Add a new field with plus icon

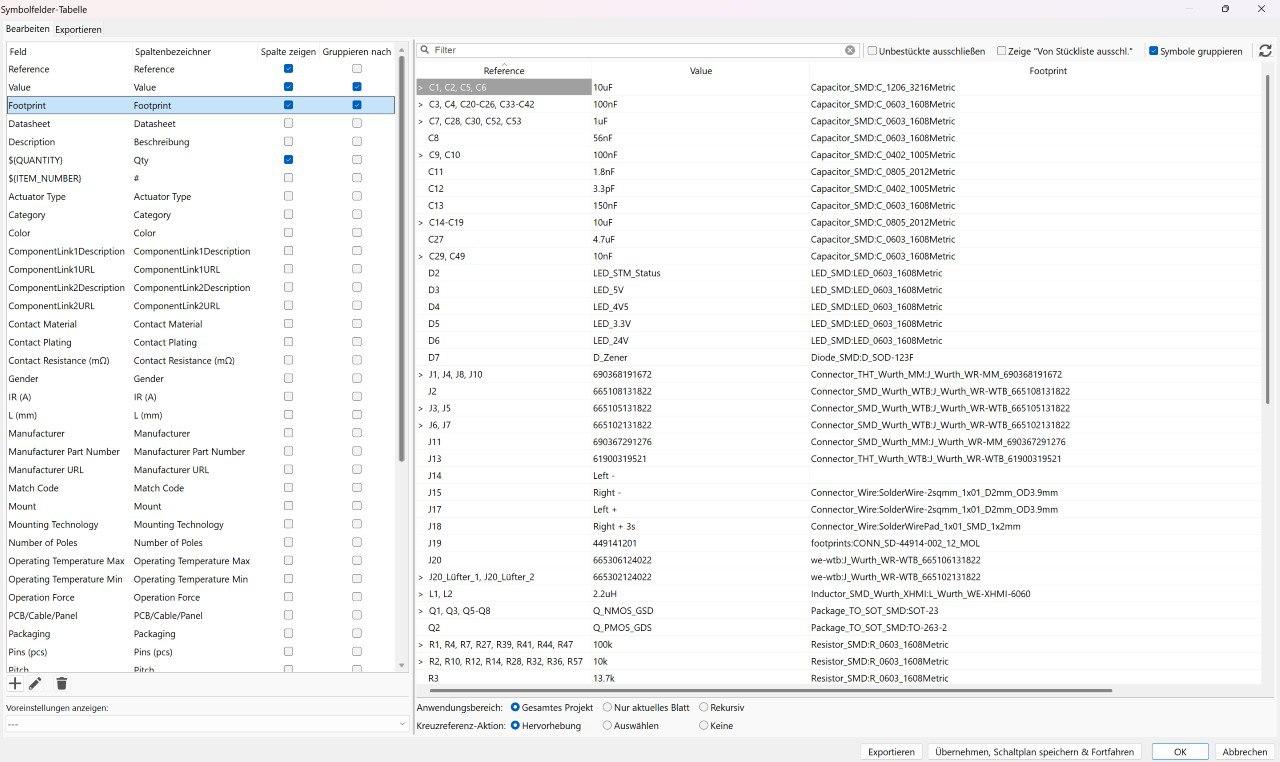tap(15, 684)
